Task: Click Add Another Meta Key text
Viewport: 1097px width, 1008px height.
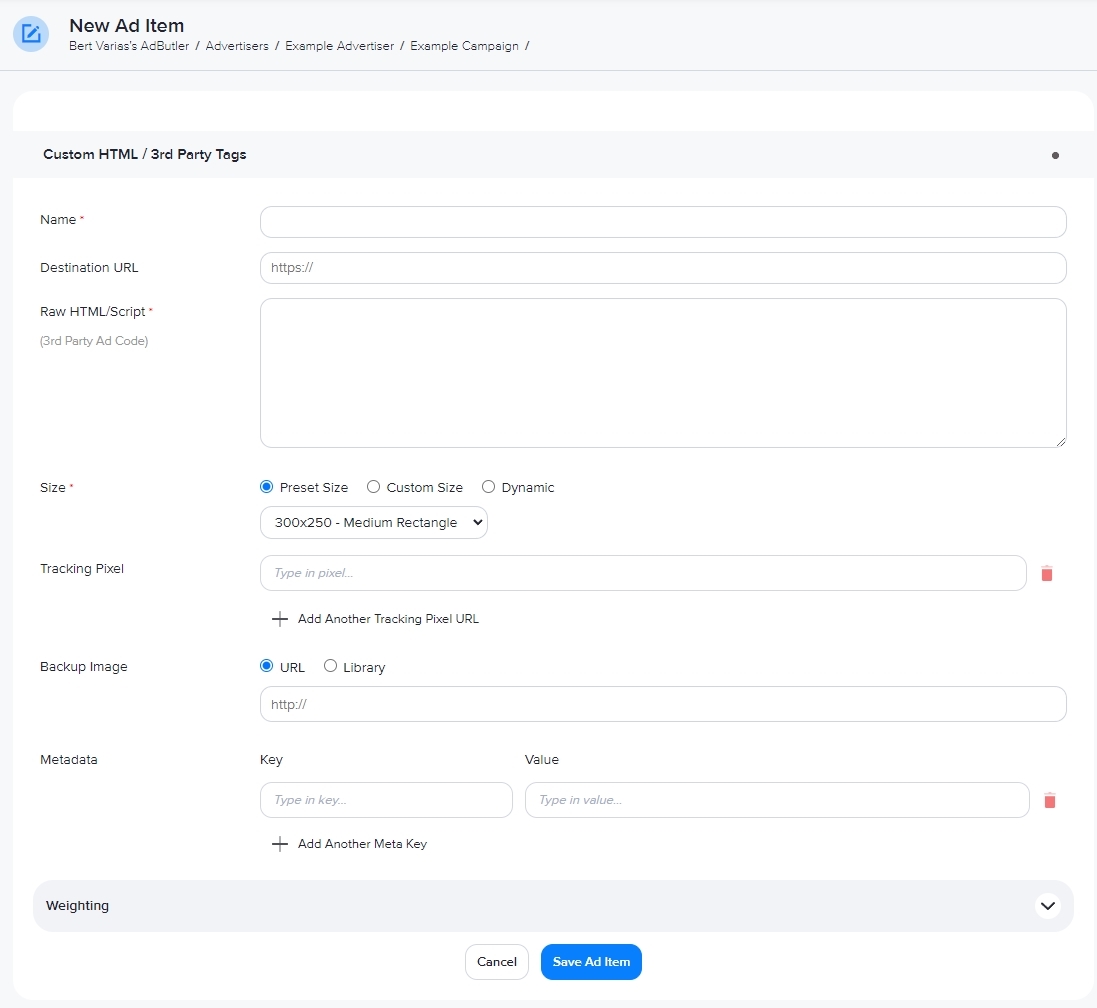Action: click(362, 844)
